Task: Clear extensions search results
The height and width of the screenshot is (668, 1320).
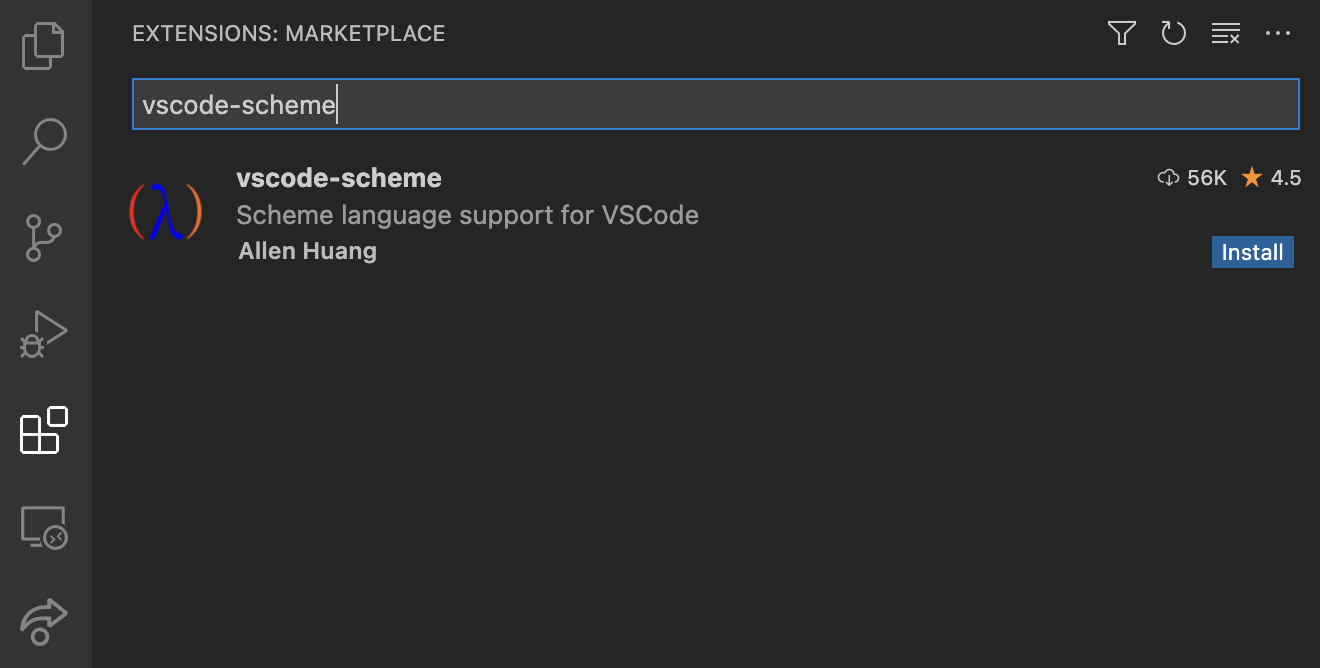Action: click(x=1225, y=34)
